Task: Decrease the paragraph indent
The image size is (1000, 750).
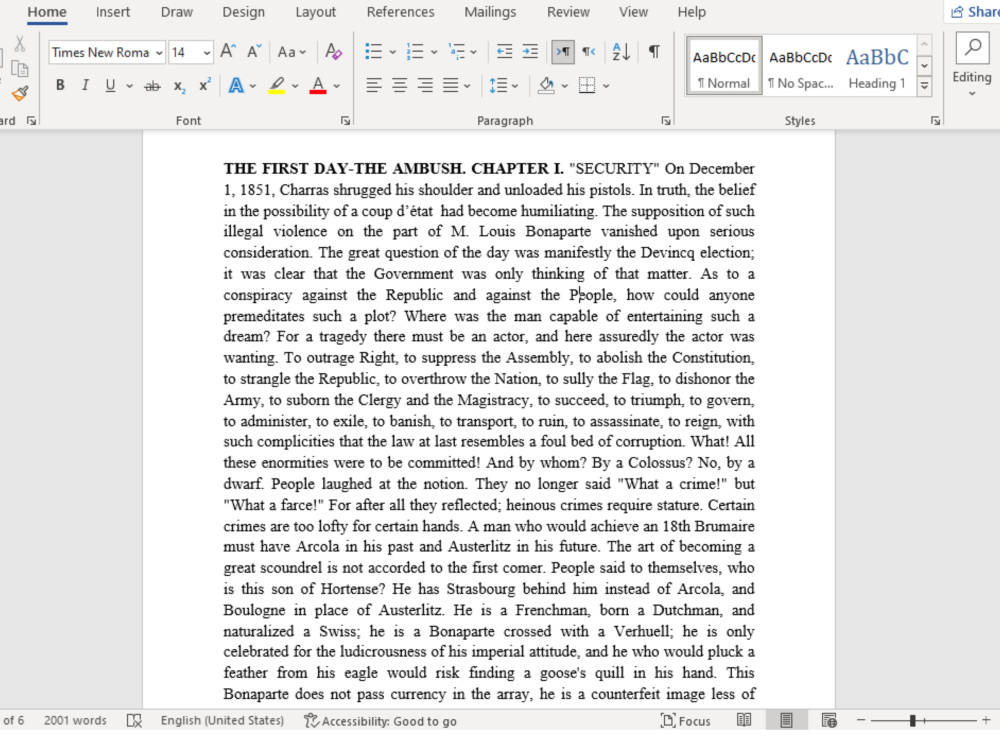Action: coord(504,52)
